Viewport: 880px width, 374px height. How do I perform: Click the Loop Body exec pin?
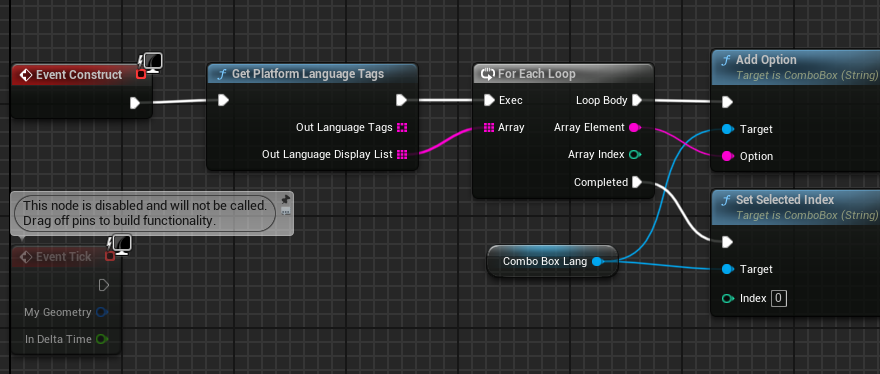tap(637, 100)
